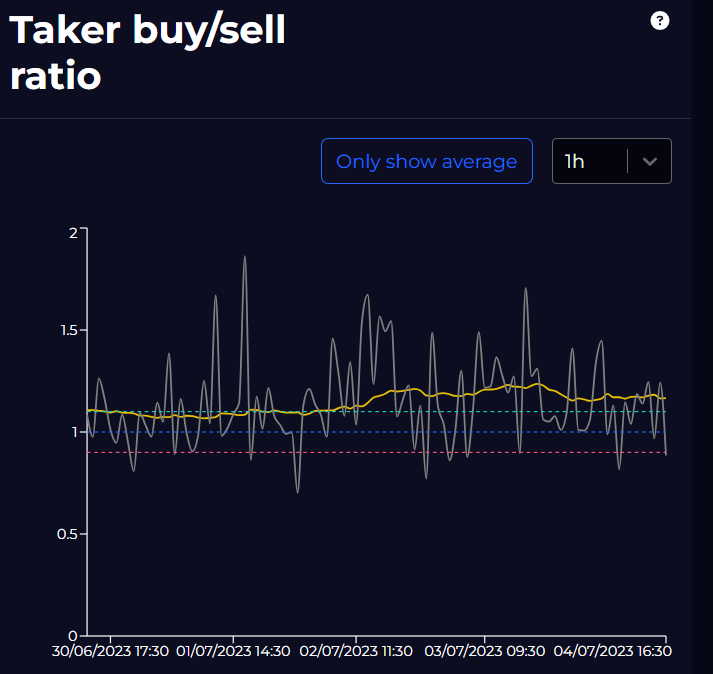Open the help question mark icon

[659, 20]
